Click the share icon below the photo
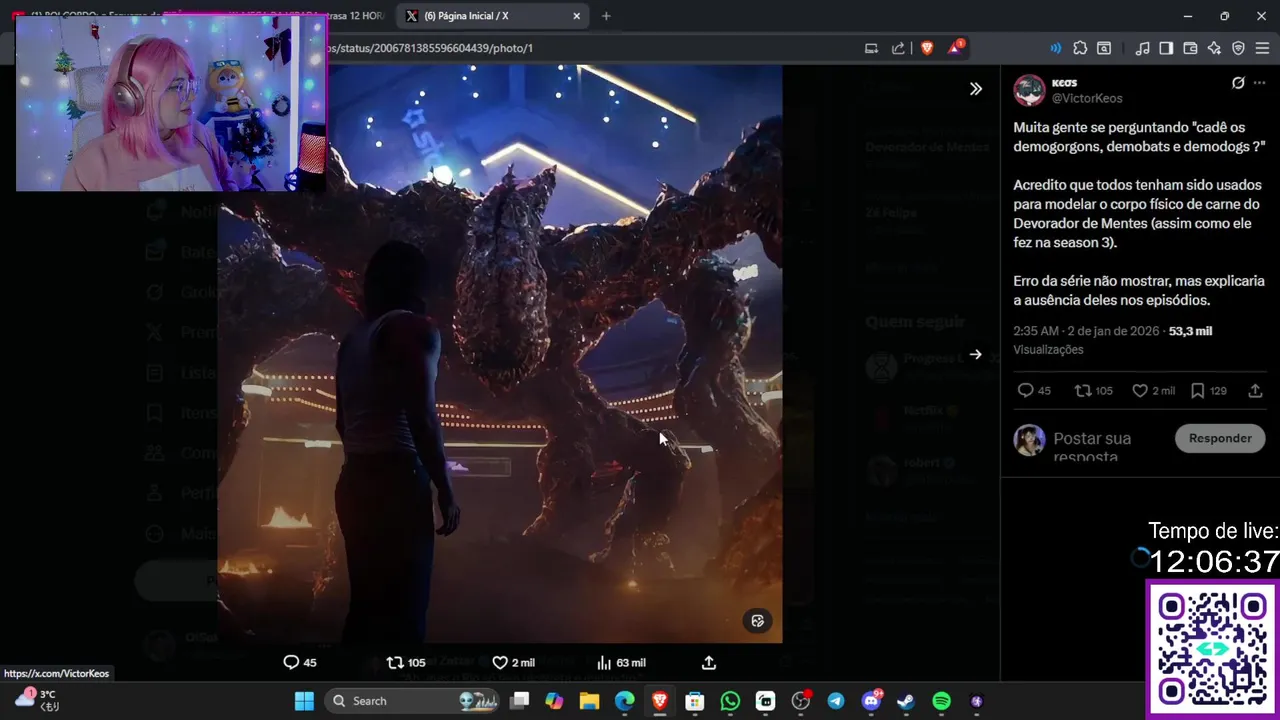This screenshot has width=1280, height=720. [x=709, y=662]
